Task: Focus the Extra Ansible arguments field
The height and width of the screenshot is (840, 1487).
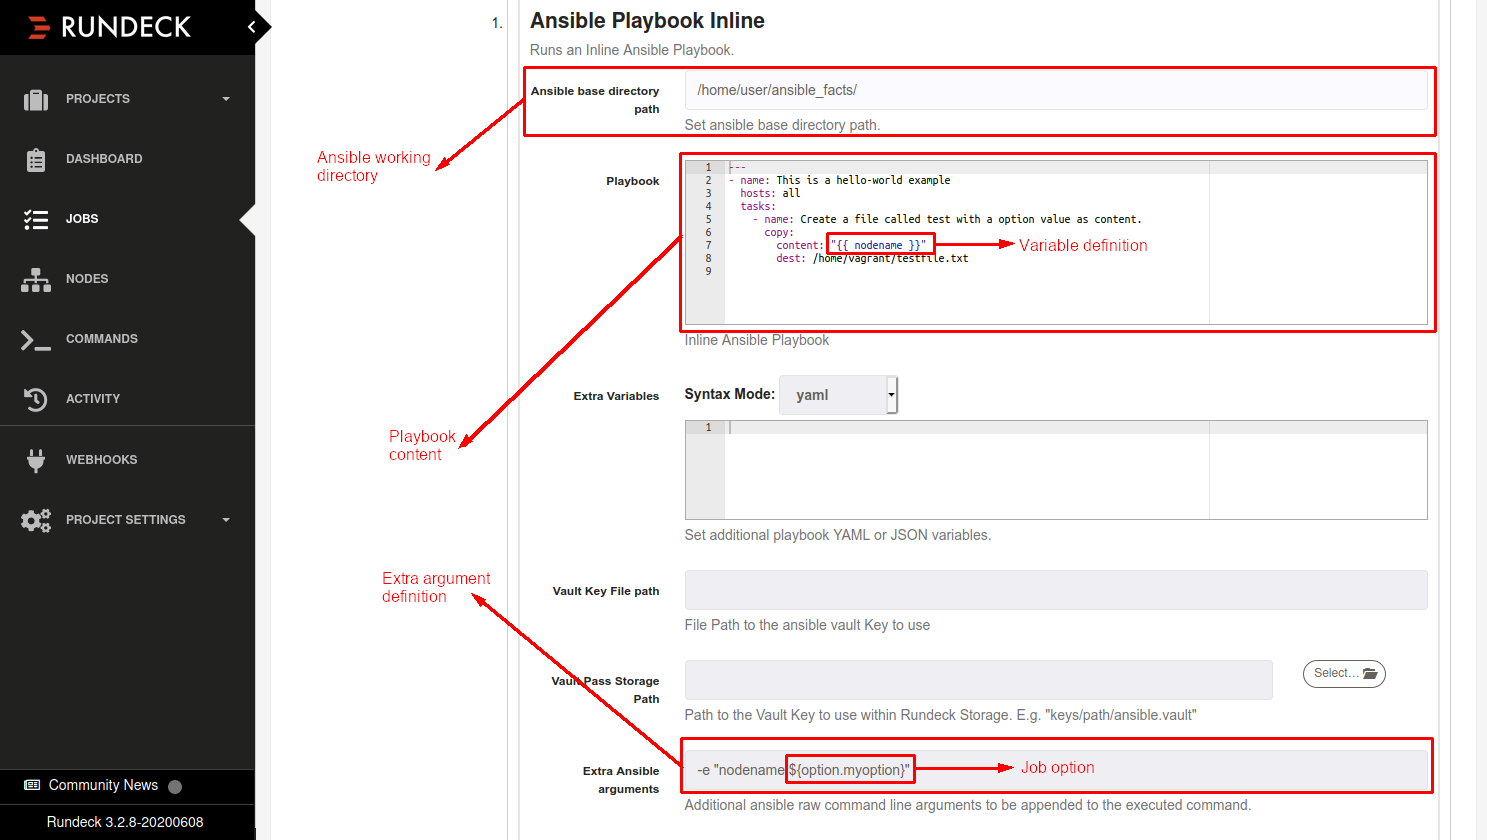Action: pos(1056,770)
